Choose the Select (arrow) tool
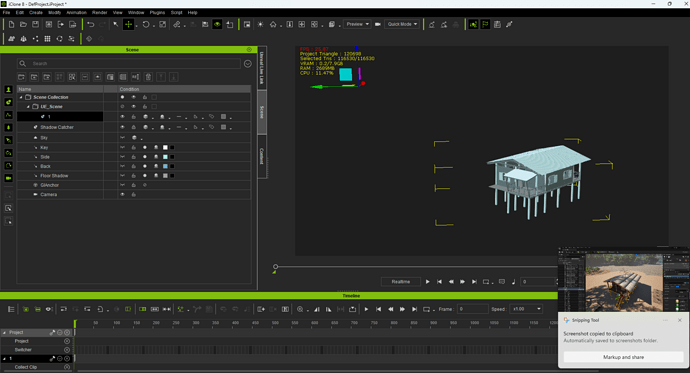Viewport: 690px width, 373px height. (x=116, y=24)
